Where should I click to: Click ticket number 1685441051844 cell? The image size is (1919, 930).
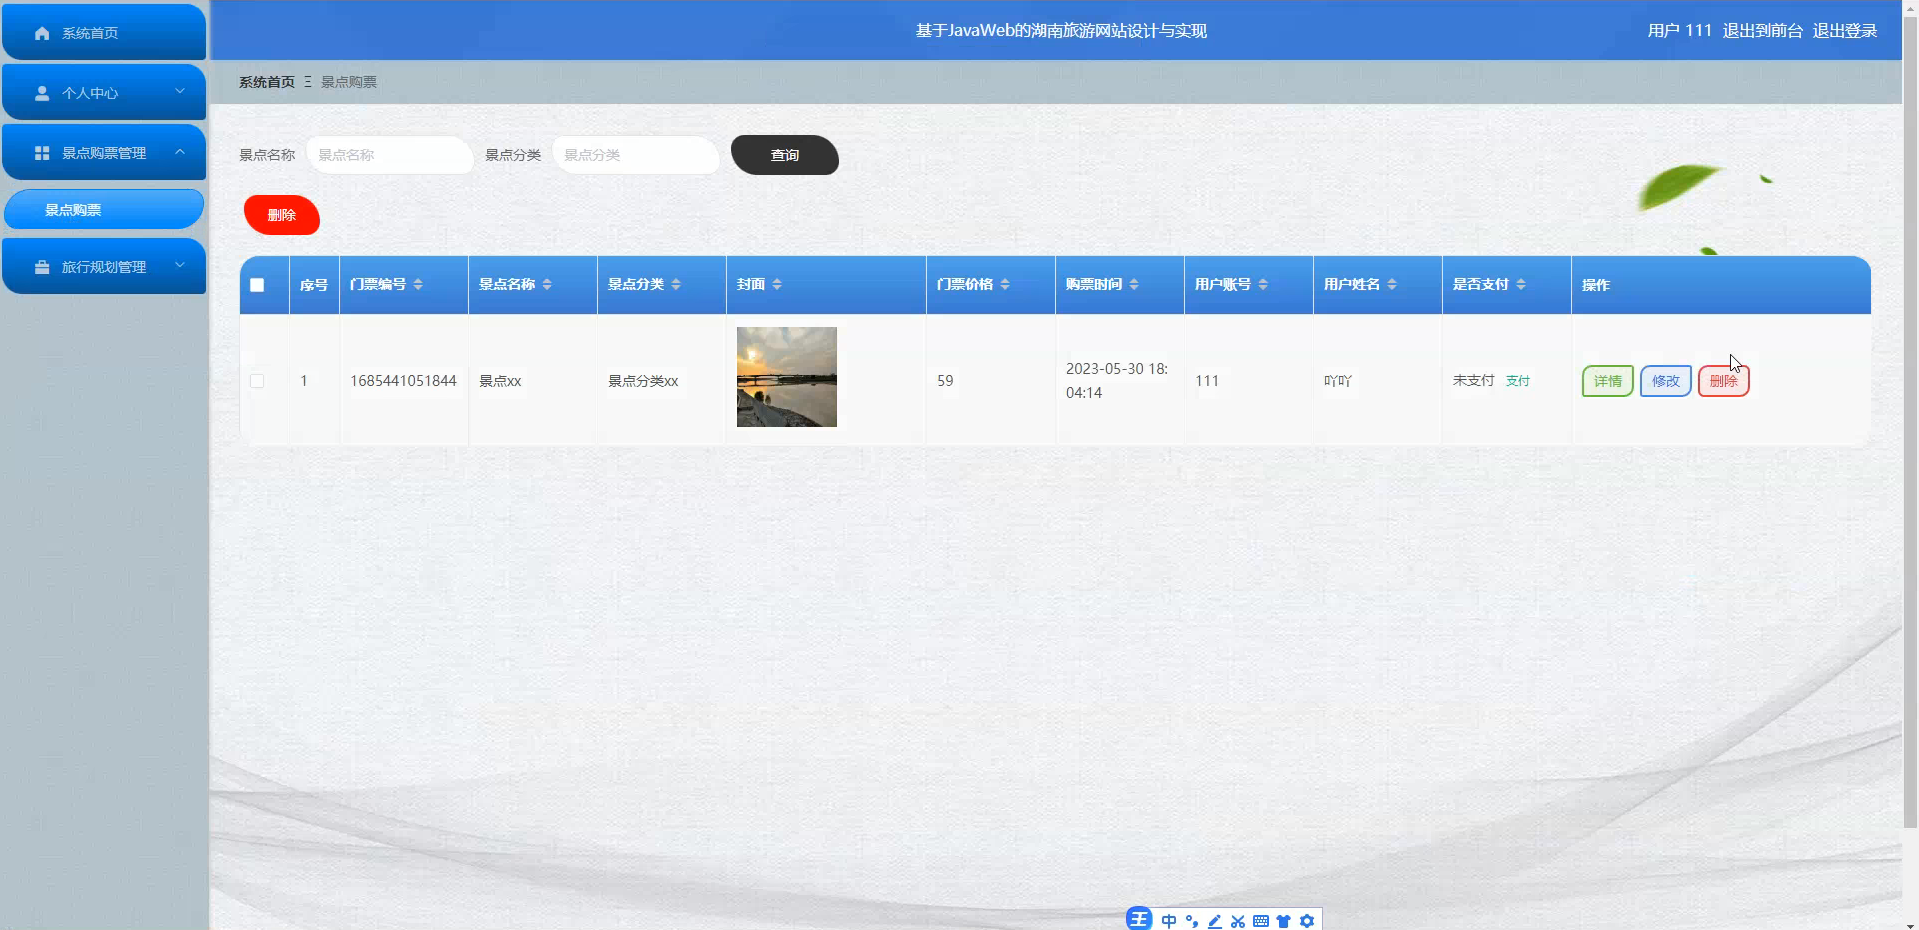point(403,381)
